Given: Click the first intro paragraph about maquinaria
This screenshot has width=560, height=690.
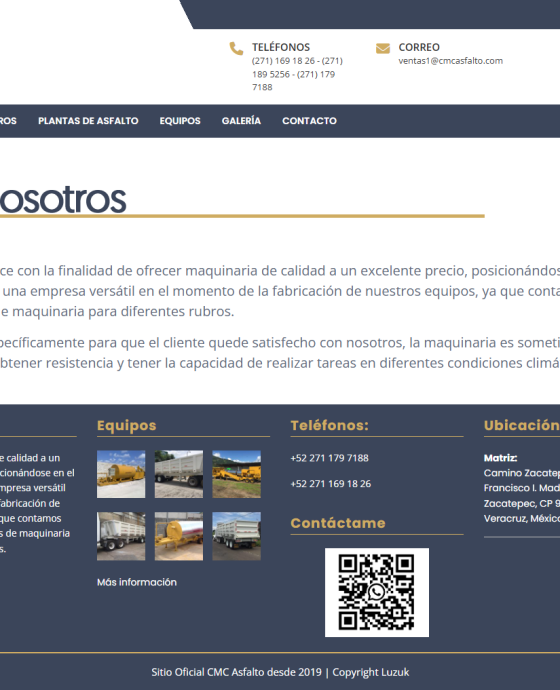Looking at the screenshot, I should [x=280, y=291].
